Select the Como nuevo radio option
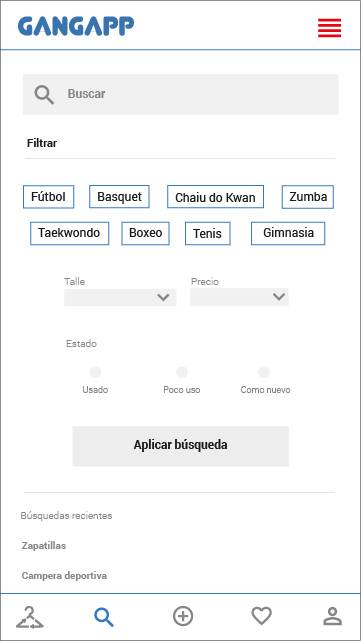This screenshot has width=361, height=641. [264, 372]
